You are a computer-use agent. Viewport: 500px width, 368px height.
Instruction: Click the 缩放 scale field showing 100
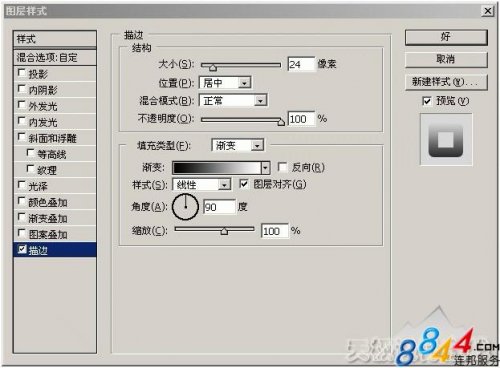(x=275, y=231)
